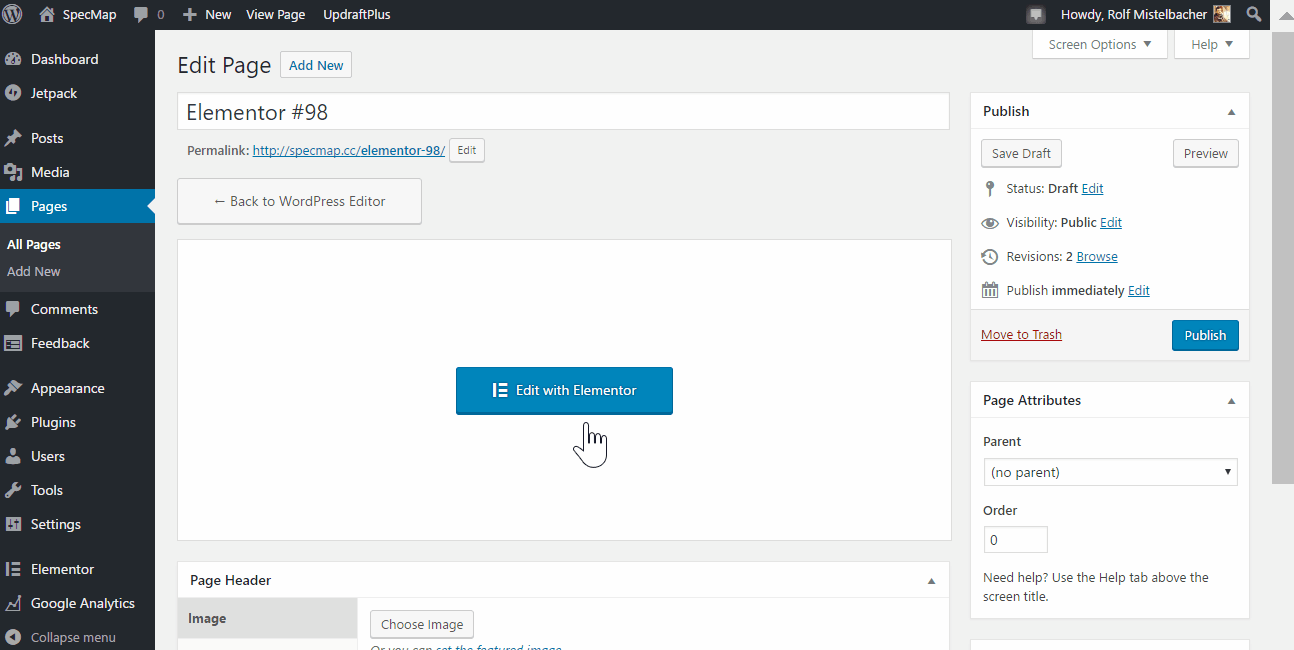Screen dimensions: 1294x650
Task: Collapse the Page Attributes box arrow
Action: 1231,401
